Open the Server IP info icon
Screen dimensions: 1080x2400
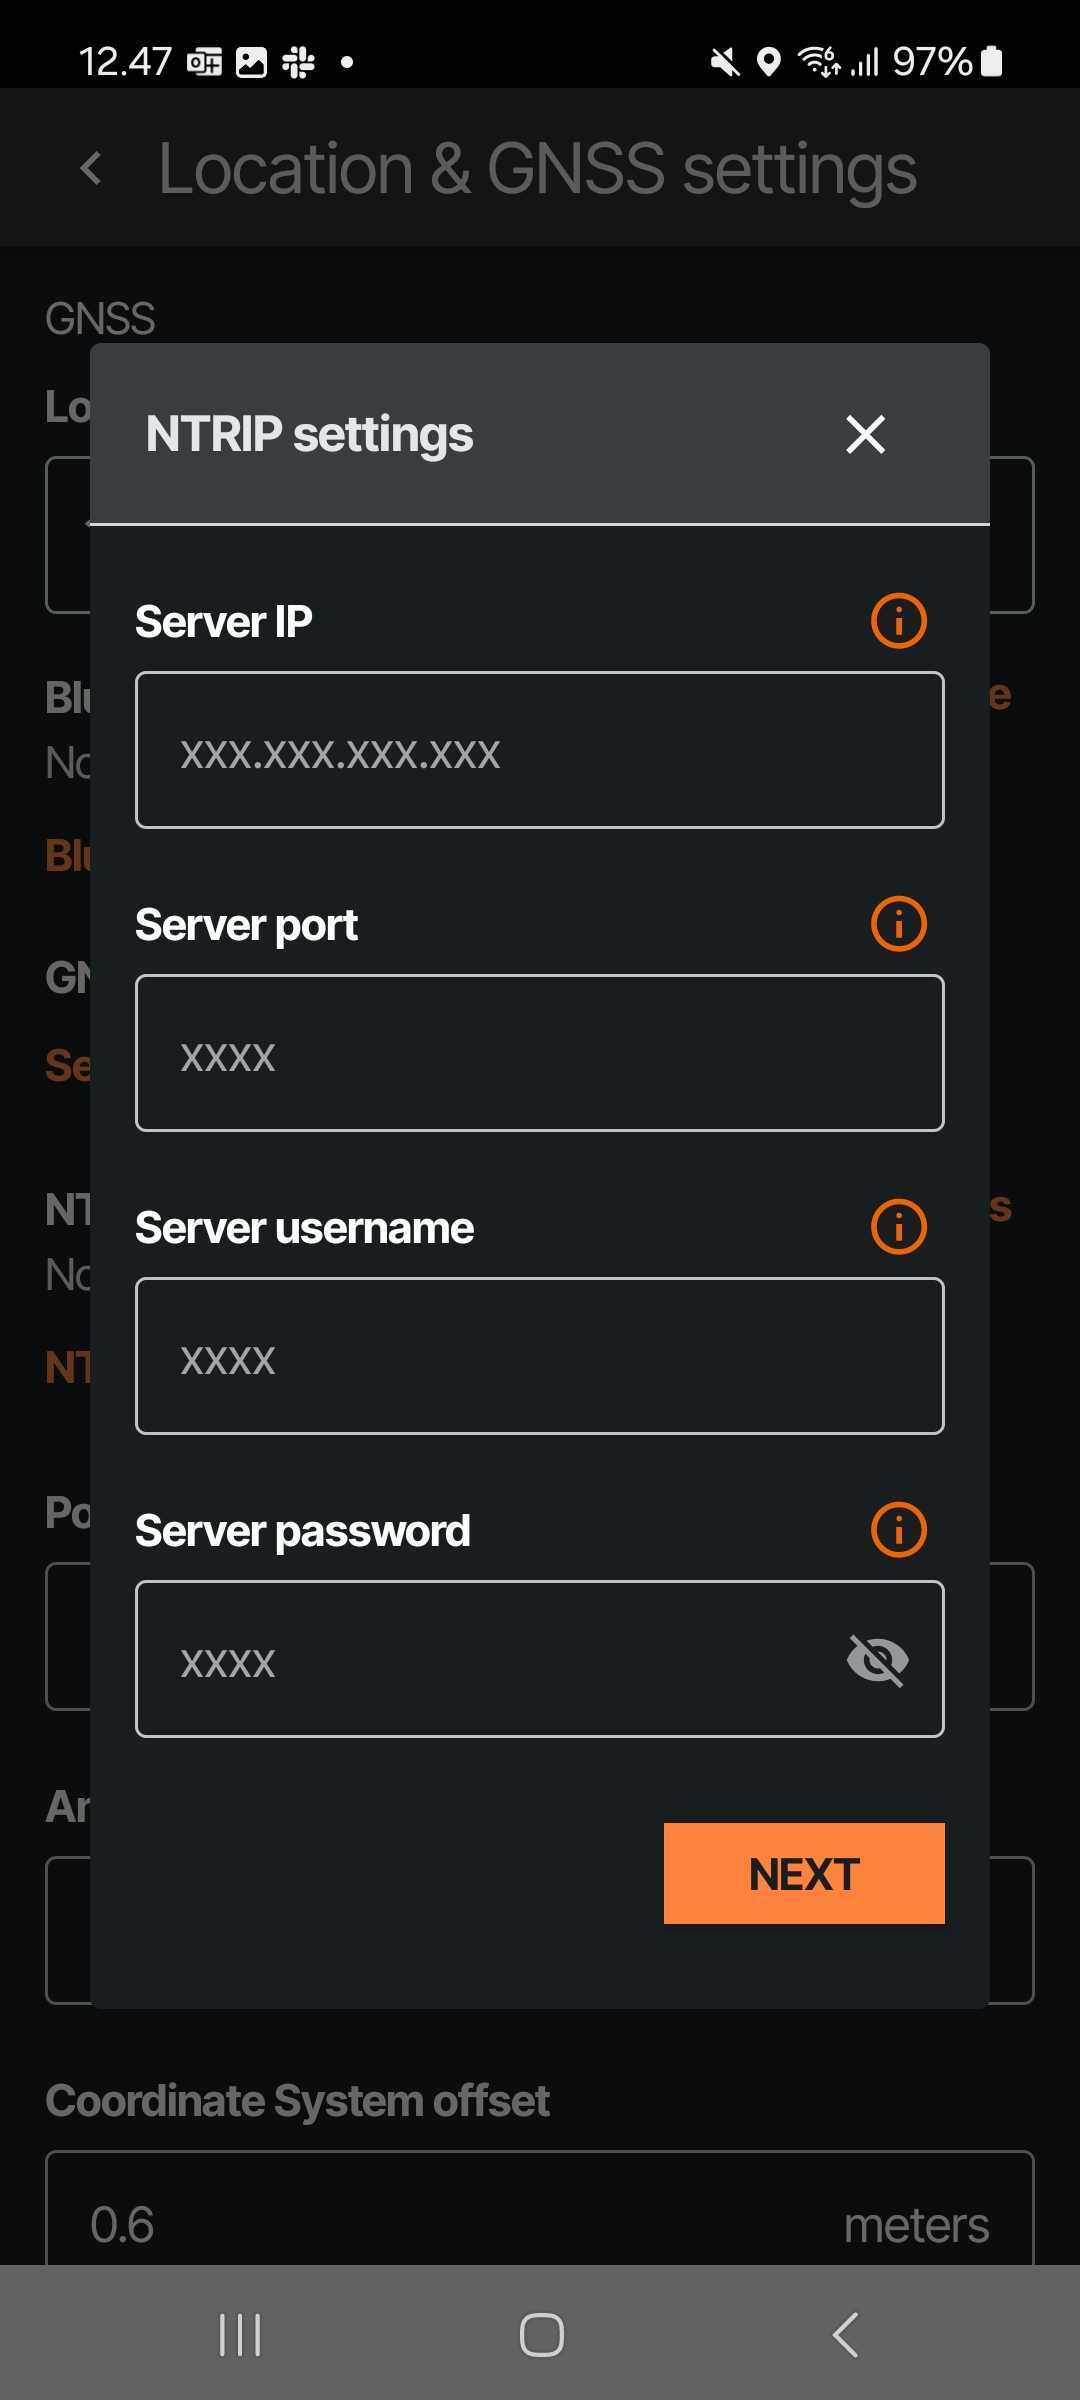(898, 621)
